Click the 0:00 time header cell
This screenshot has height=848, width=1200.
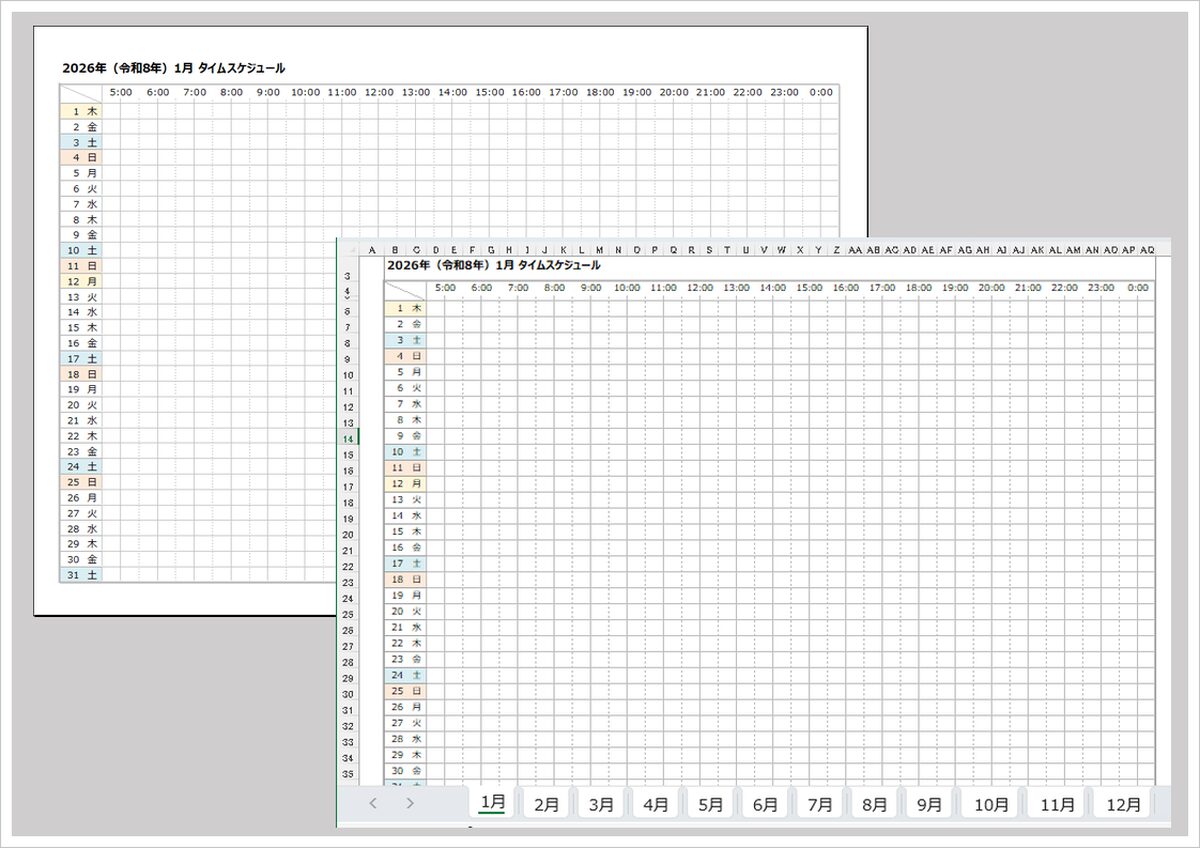coord(1139,287)
